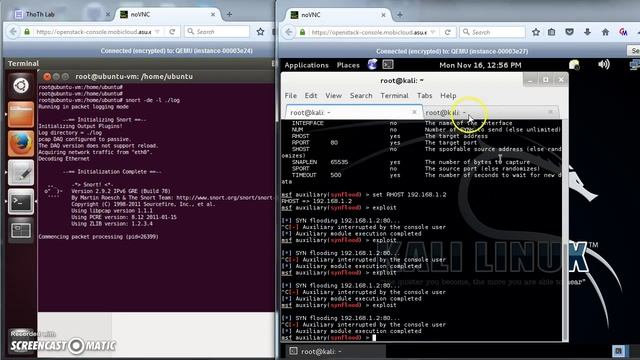The height and width of the screenshot is (360, 640).
Task: Open Help menu in Kali terminal
Action: 448,96
